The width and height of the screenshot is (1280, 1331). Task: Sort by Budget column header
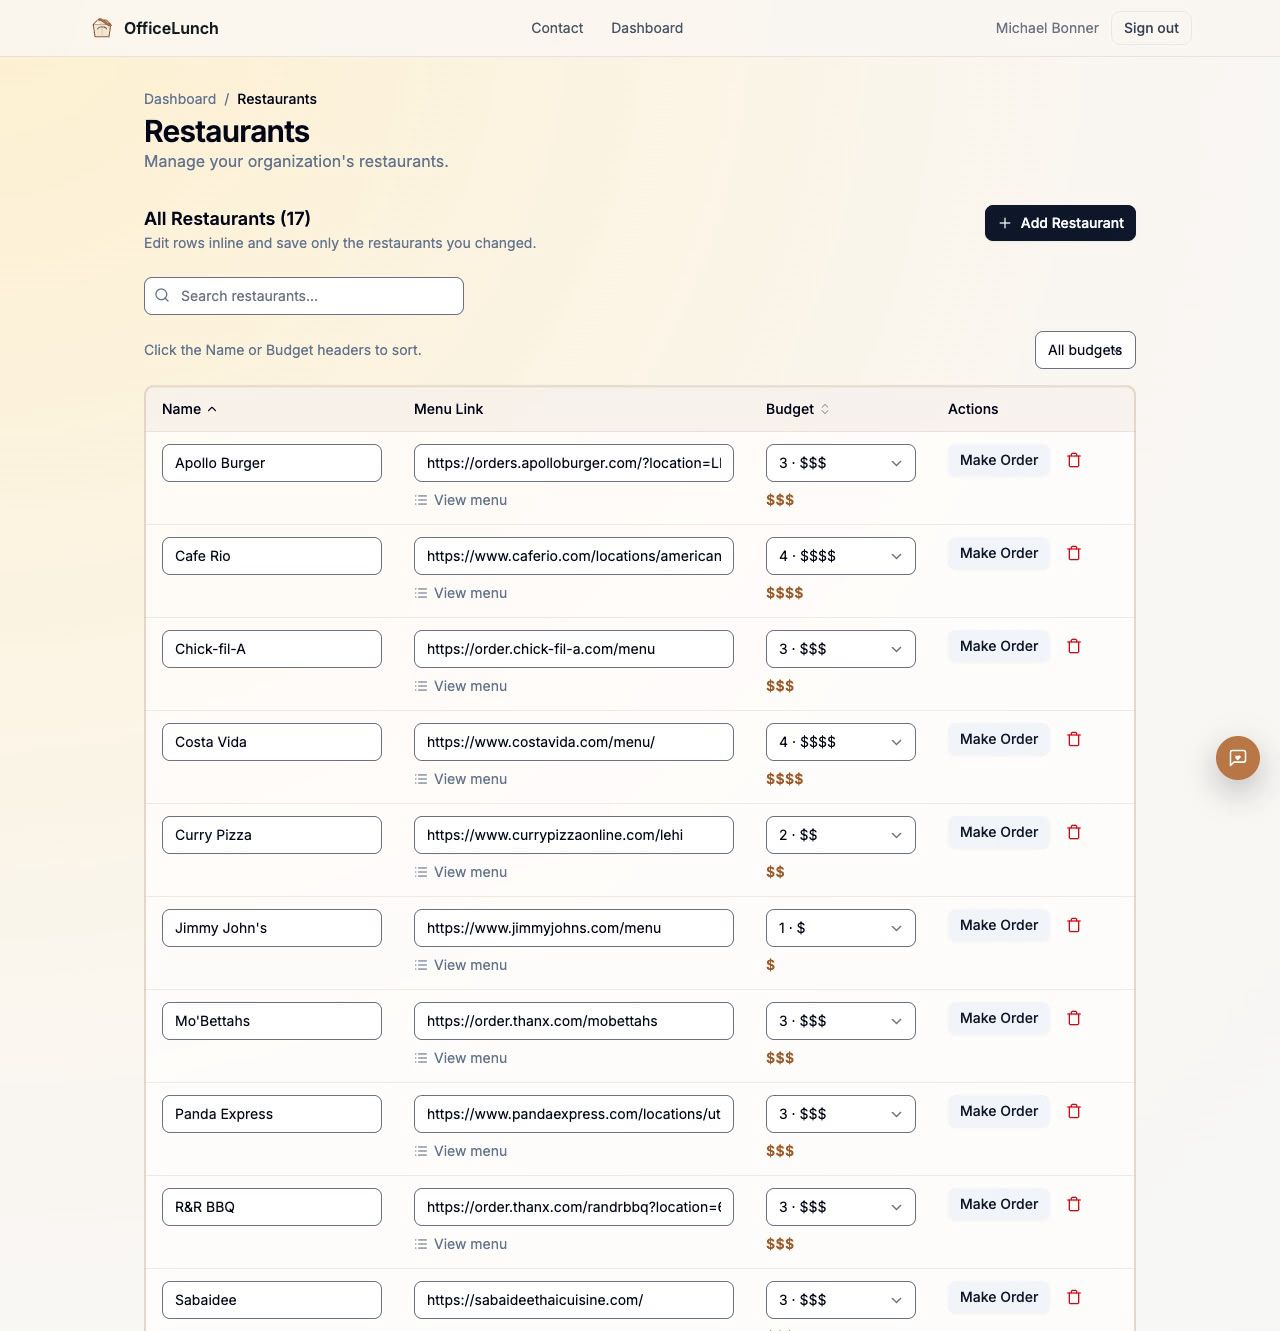797,409
